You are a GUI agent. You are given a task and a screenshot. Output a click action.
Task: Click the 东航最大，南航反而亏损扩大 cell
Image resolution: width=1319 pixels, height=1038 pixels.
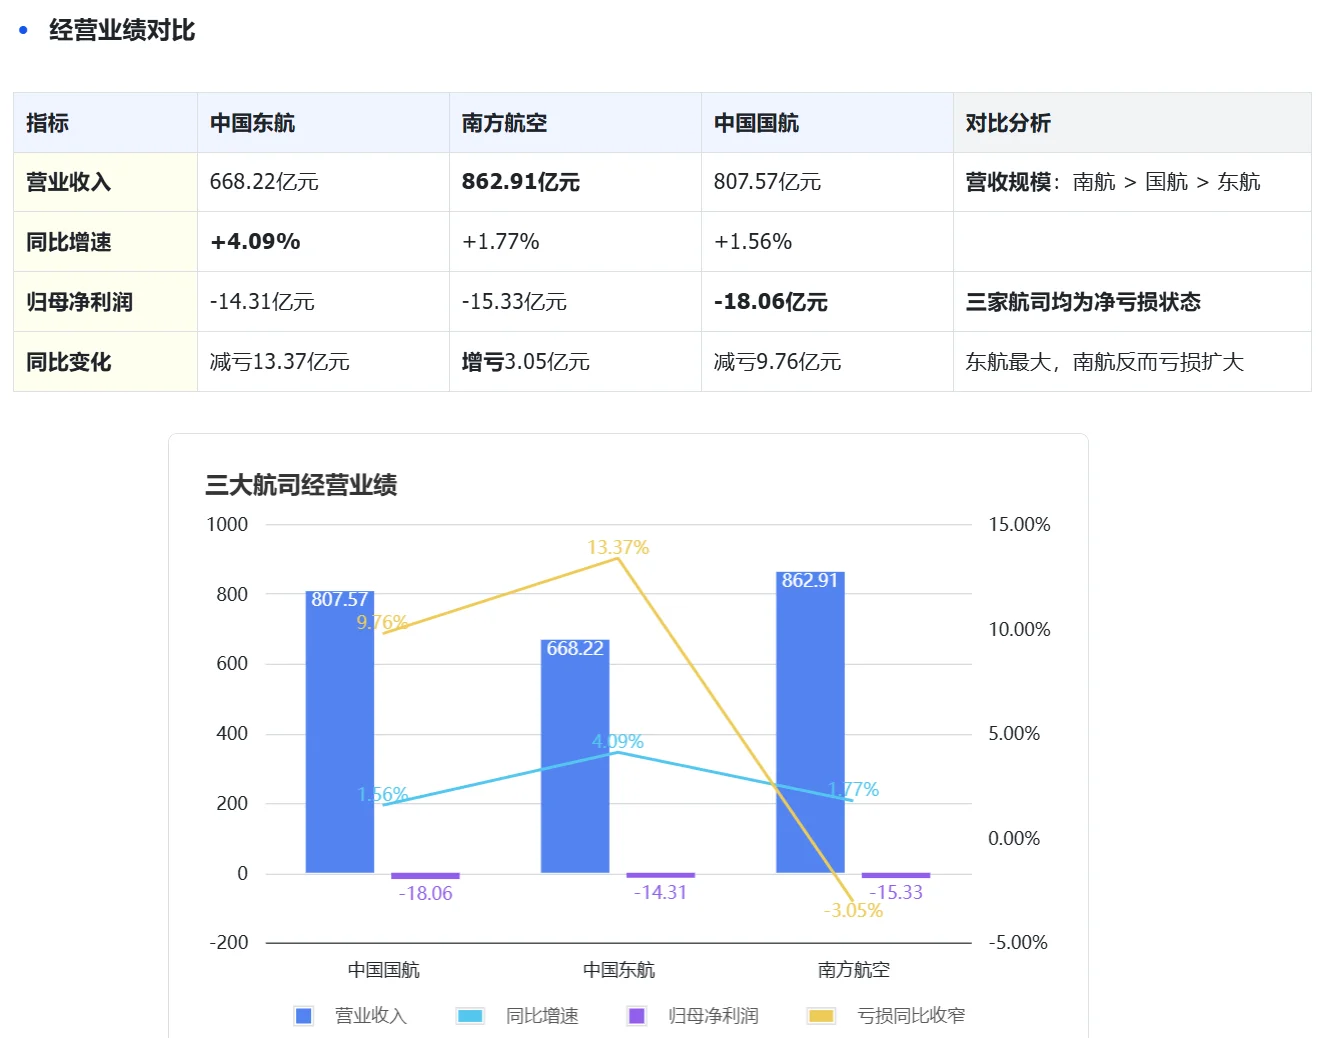click(1132, 362)
